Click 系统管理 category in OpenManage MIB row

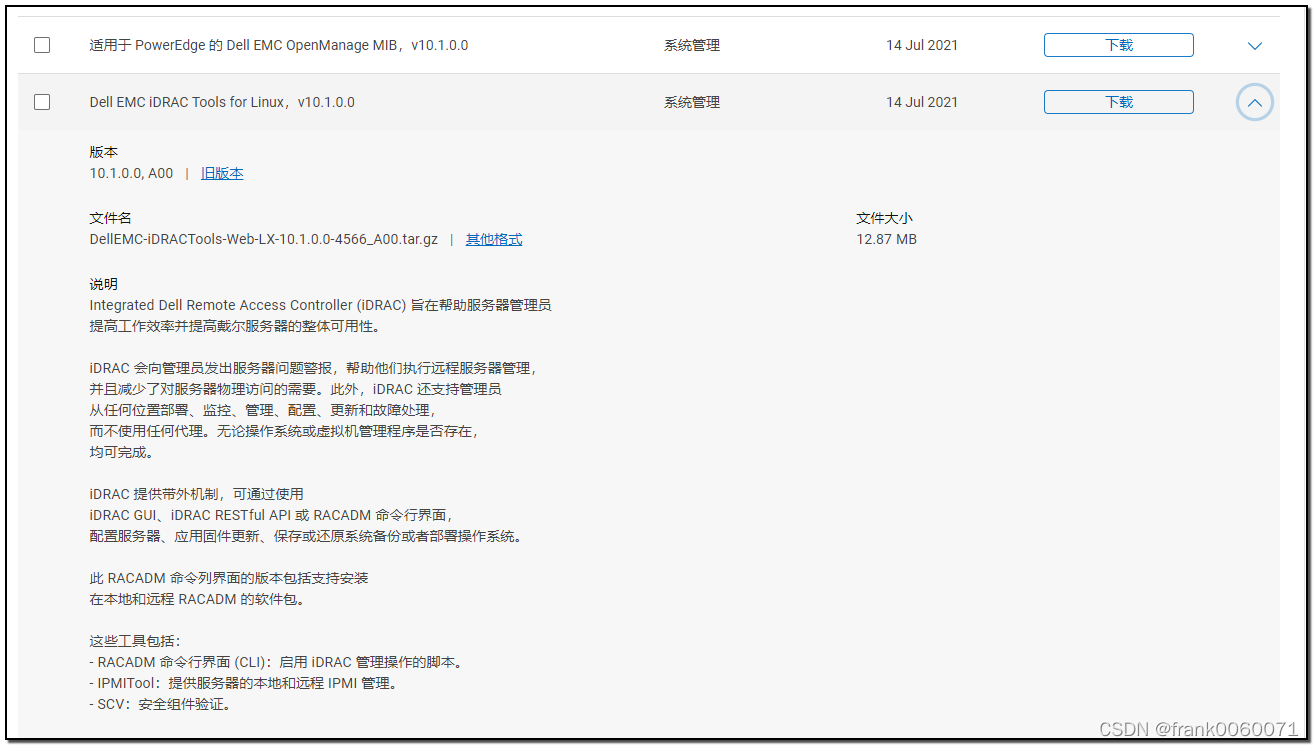692,45
